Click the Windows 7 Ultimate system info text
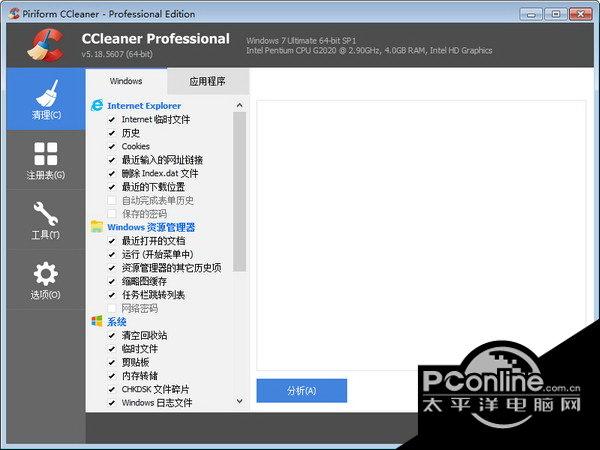The image size is (600, 450). click(x=301, y=40)
